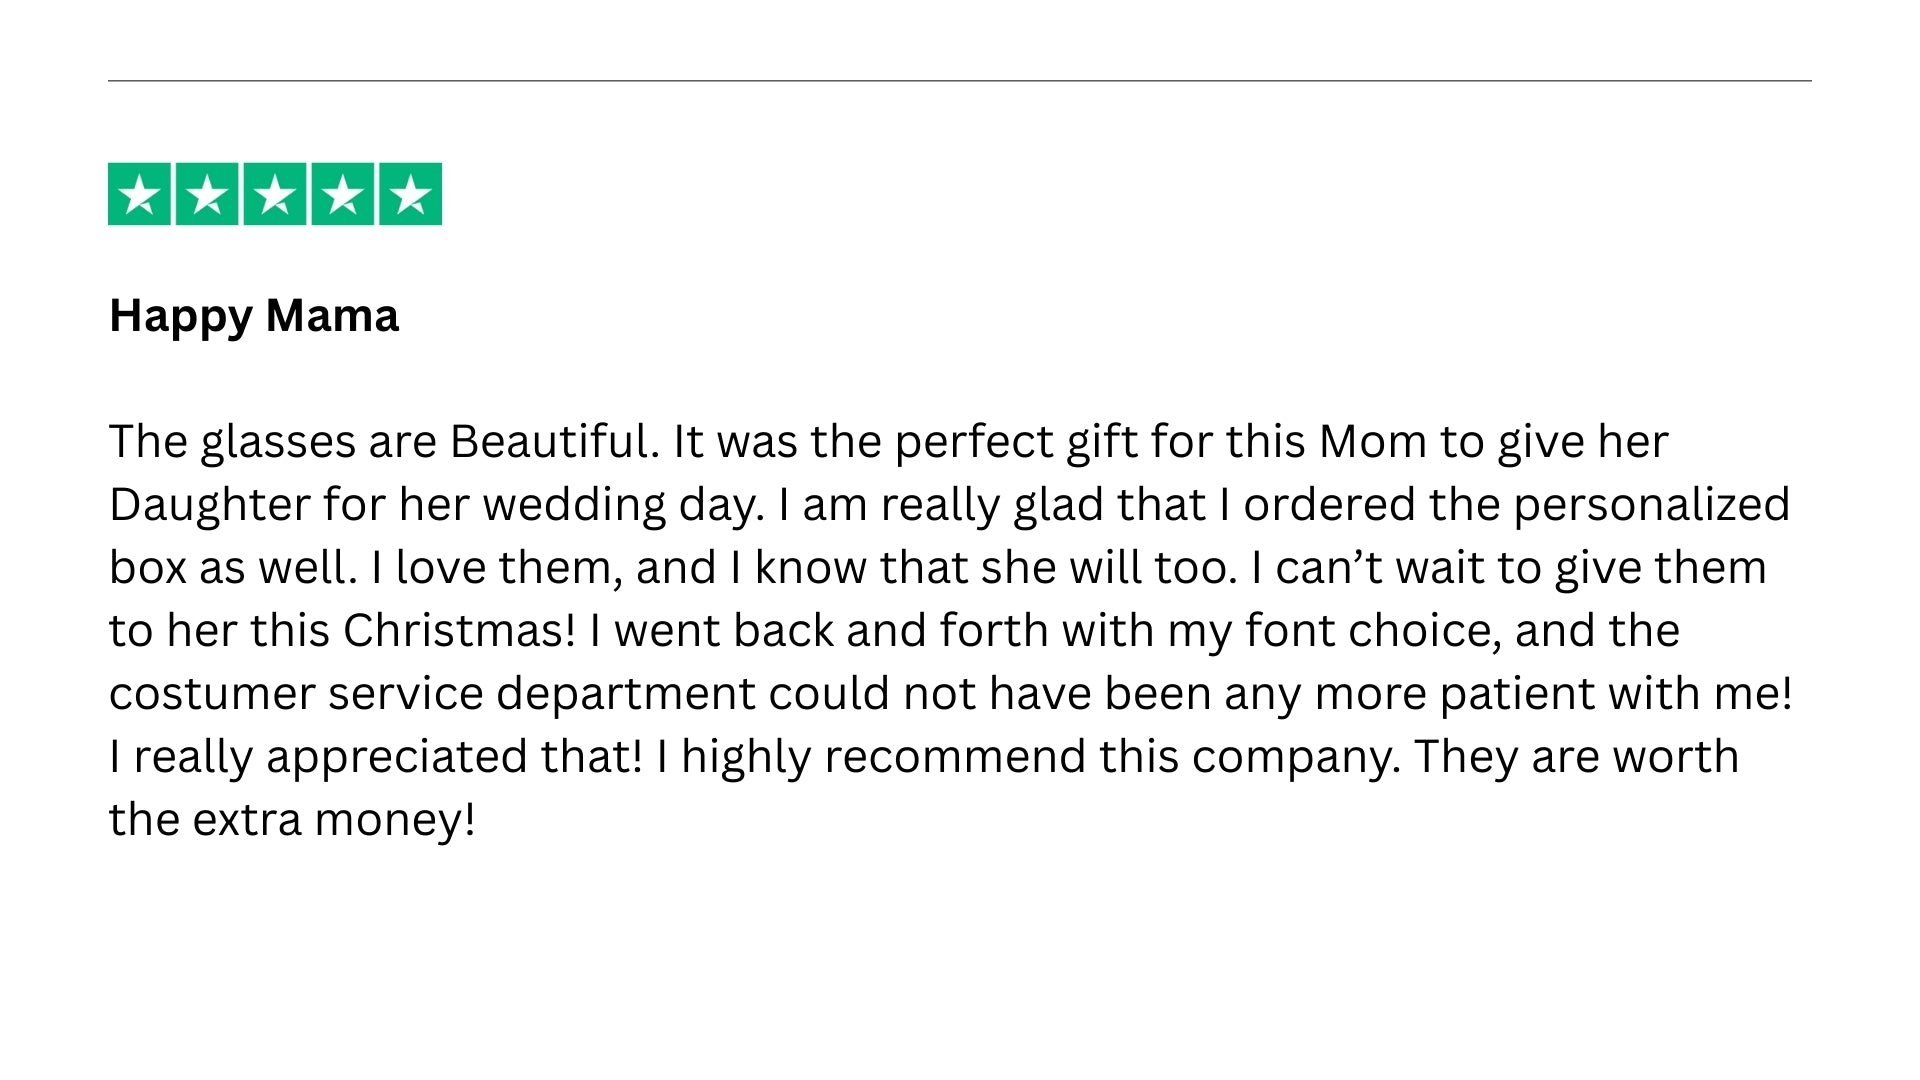Click the word "Happy" in the title
This screenshot has width=1920, height=1080.
180,316
